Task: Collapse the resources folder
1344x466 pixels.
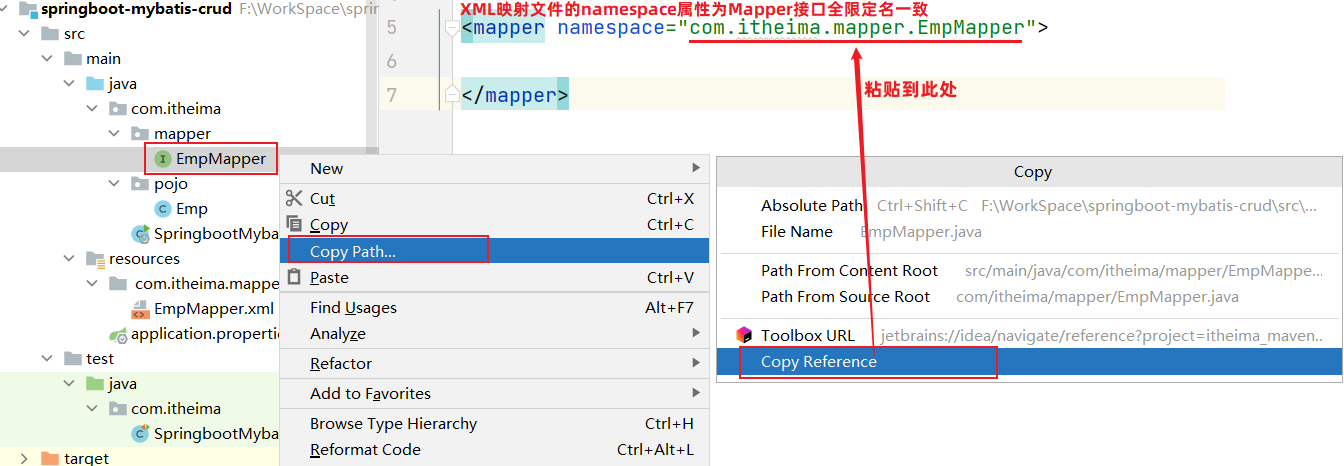Action: (x=70, y=259)
